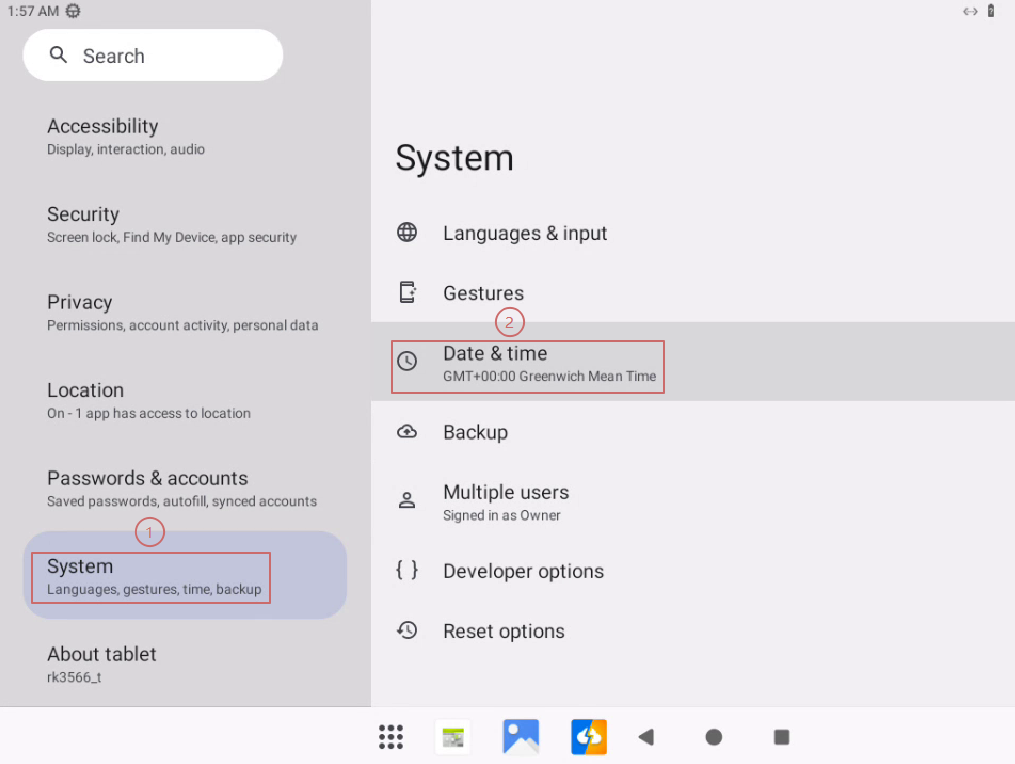Click the Search settings field

[153, 56]
